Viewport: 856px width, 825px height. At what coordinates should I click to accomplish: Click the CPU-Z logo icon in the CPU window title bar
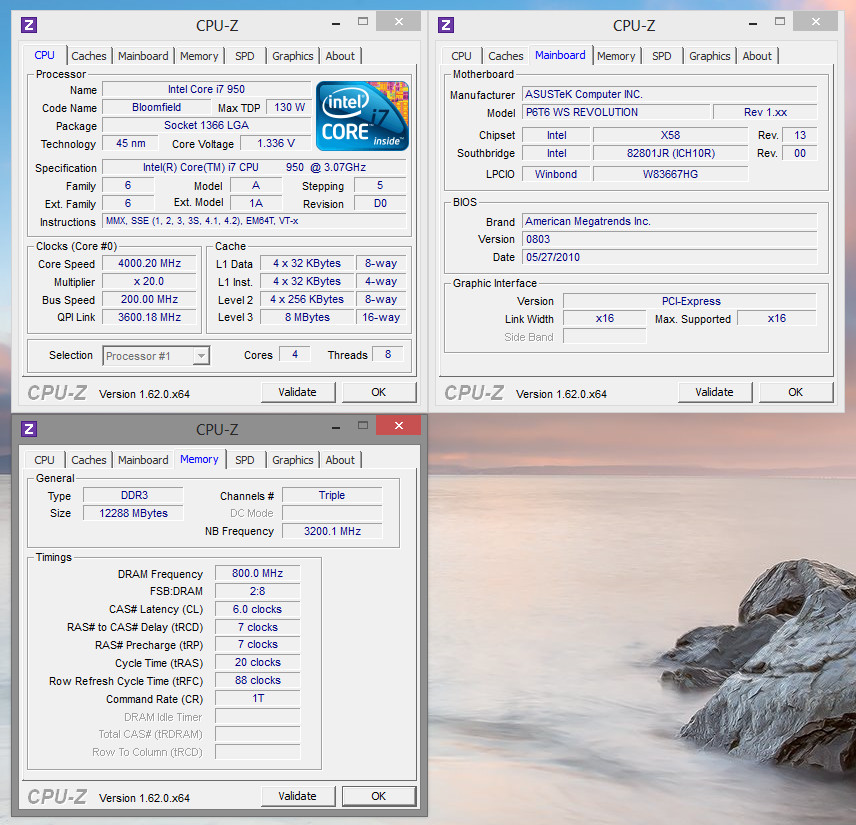click(x=29, y=25)
